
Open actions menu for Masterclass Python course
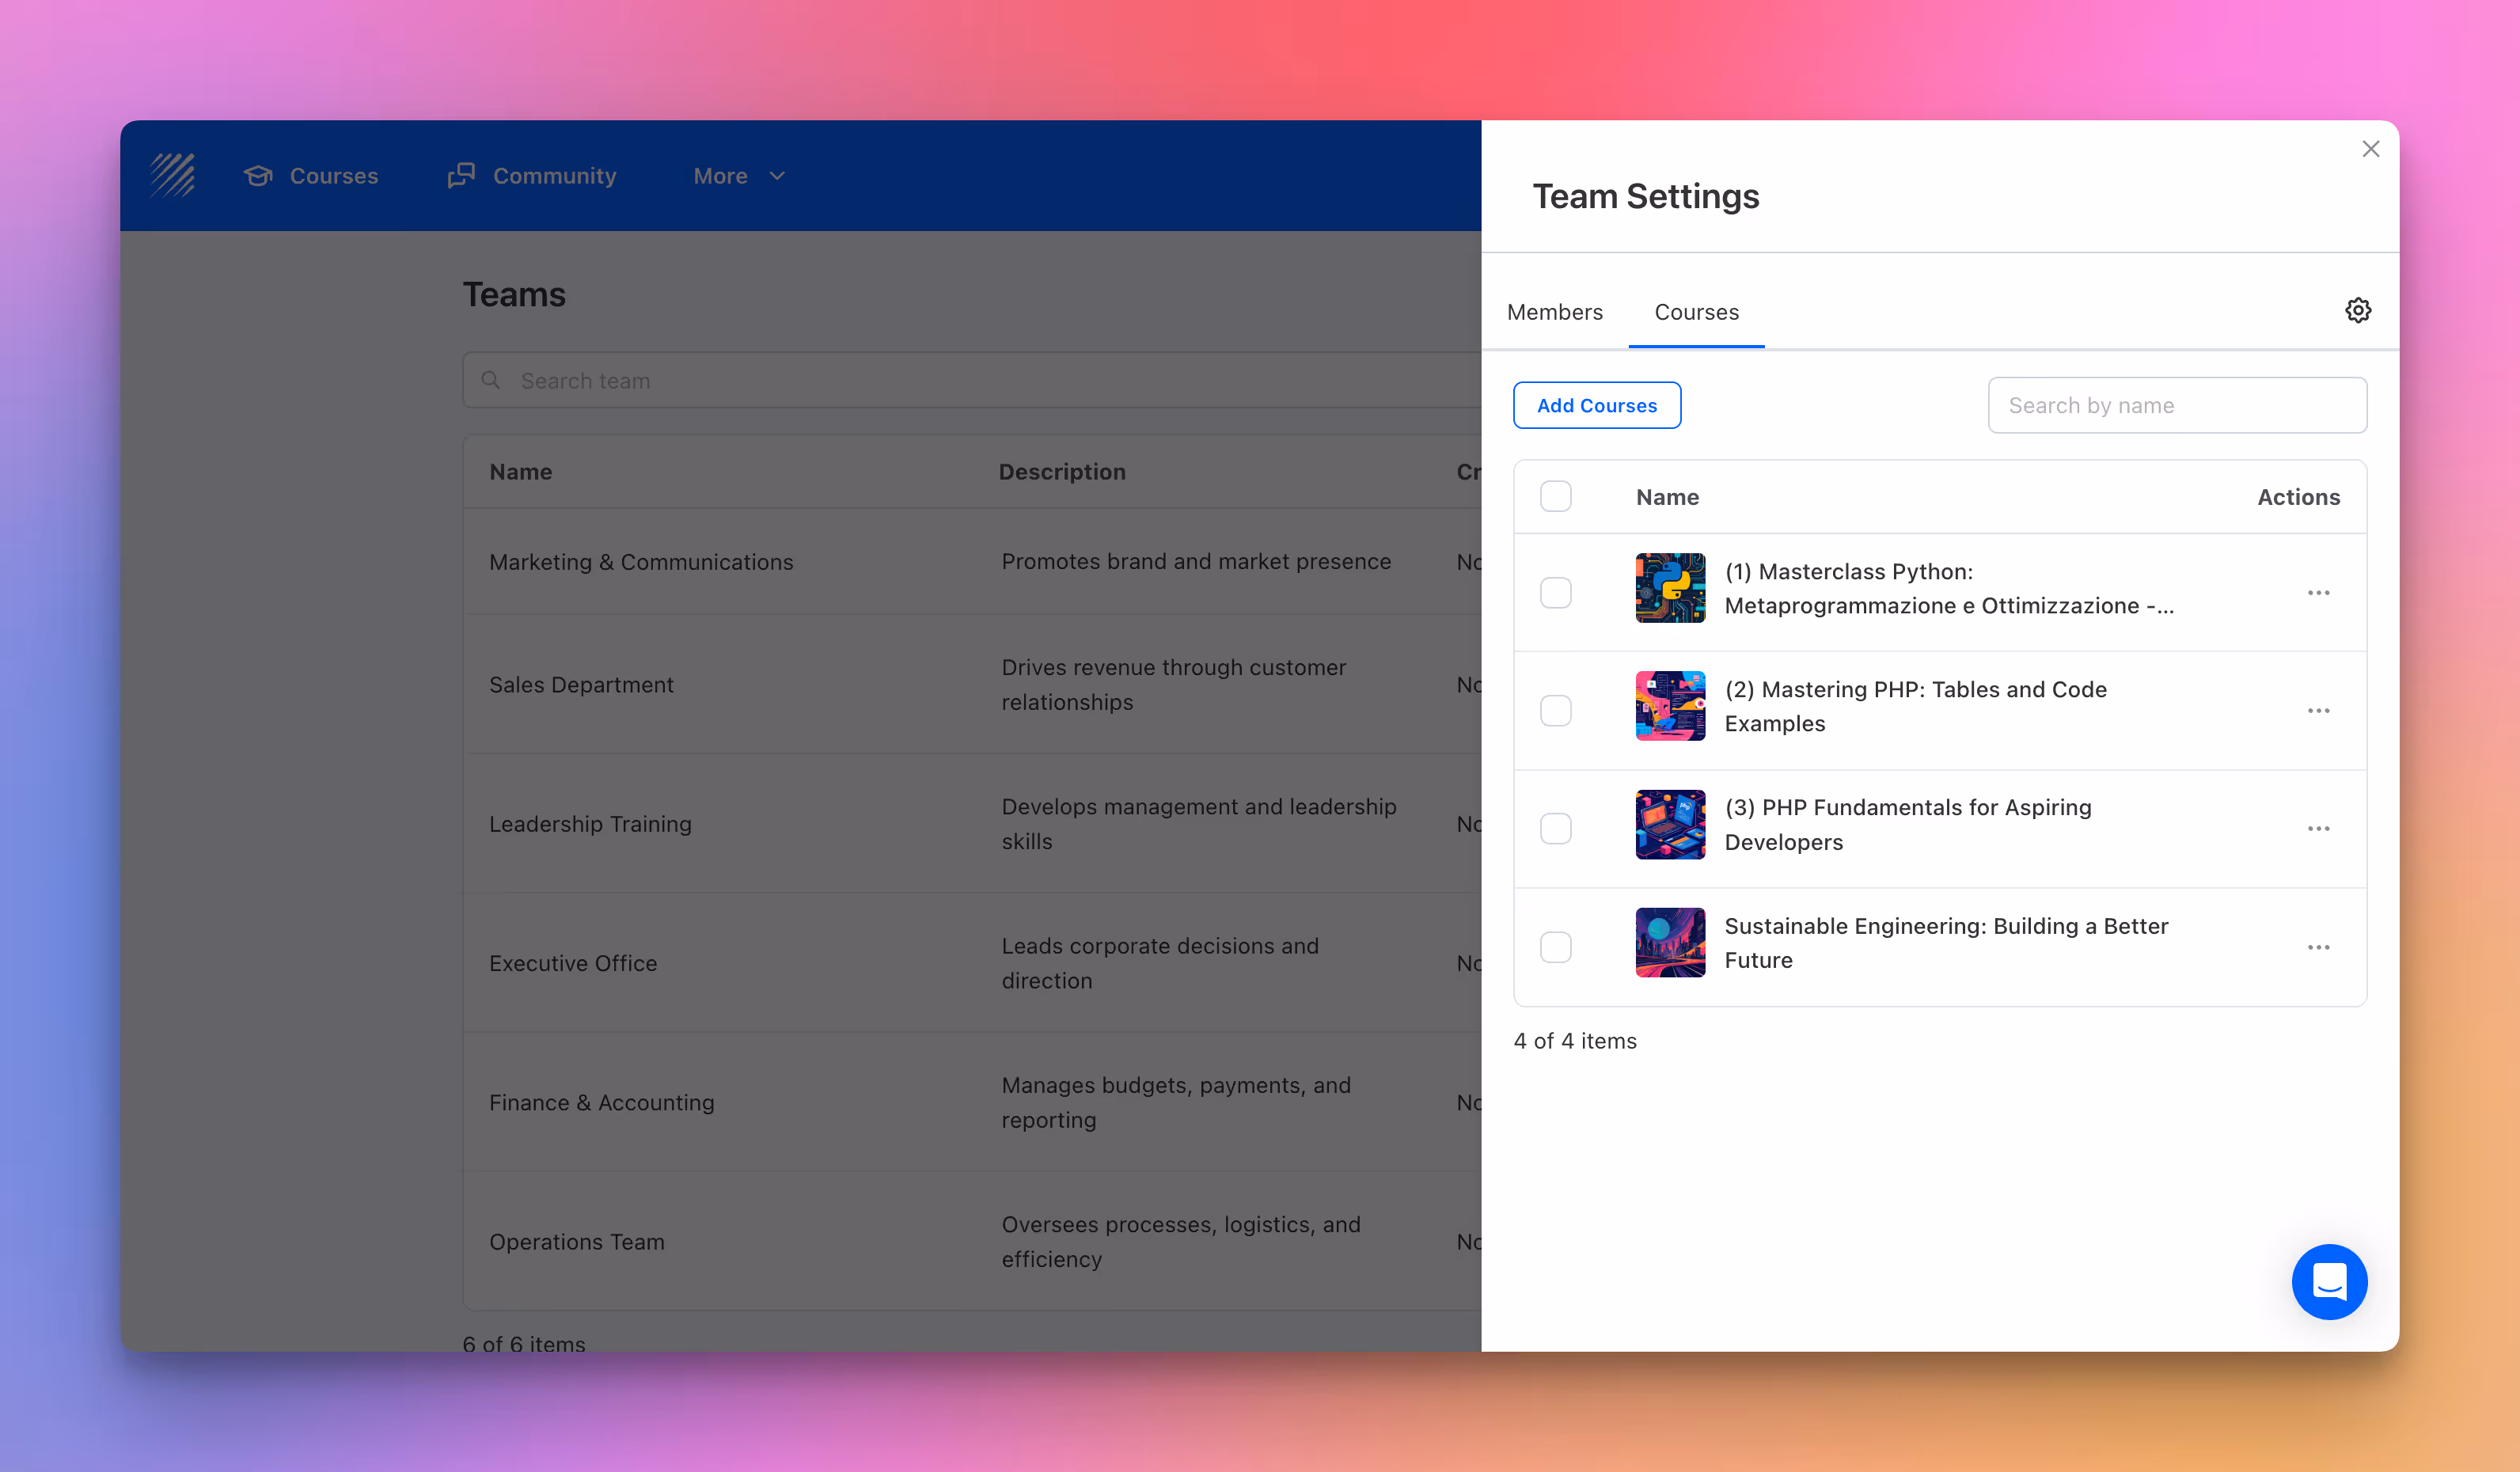click(x=2318, y=593)
